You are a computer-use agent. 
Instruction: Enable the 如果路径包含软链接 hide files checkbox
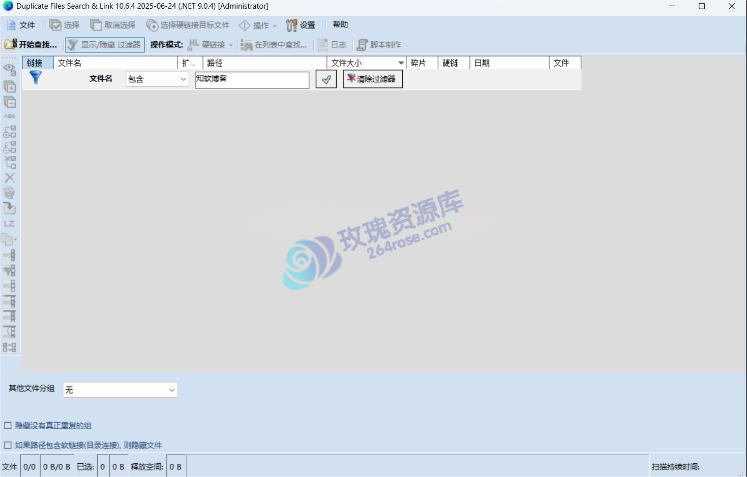click(x=8, y=445)
